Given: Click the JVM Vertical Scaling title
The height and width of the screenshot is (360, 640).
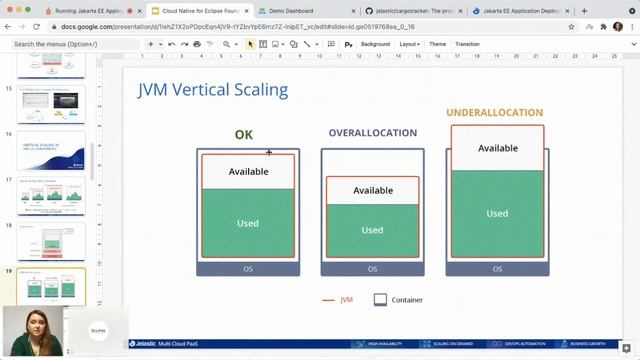Looking at the screenshot, I should tap(213, 90).
